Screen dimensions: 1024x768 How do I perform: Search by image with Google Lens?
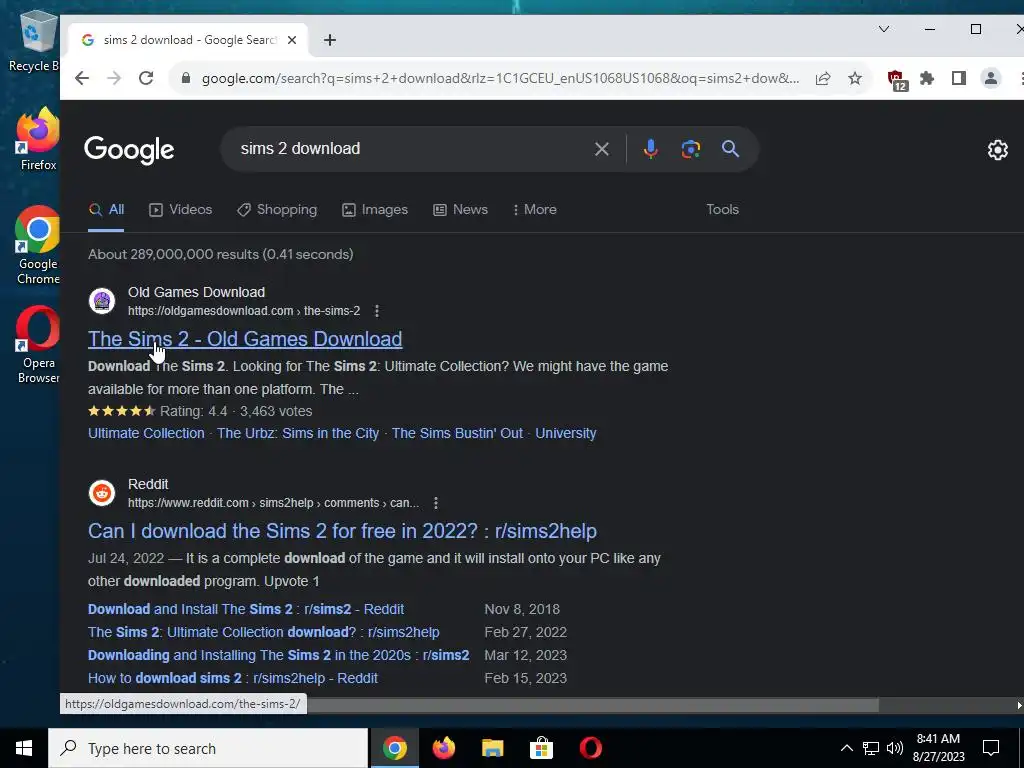click(x=690, y=149)
